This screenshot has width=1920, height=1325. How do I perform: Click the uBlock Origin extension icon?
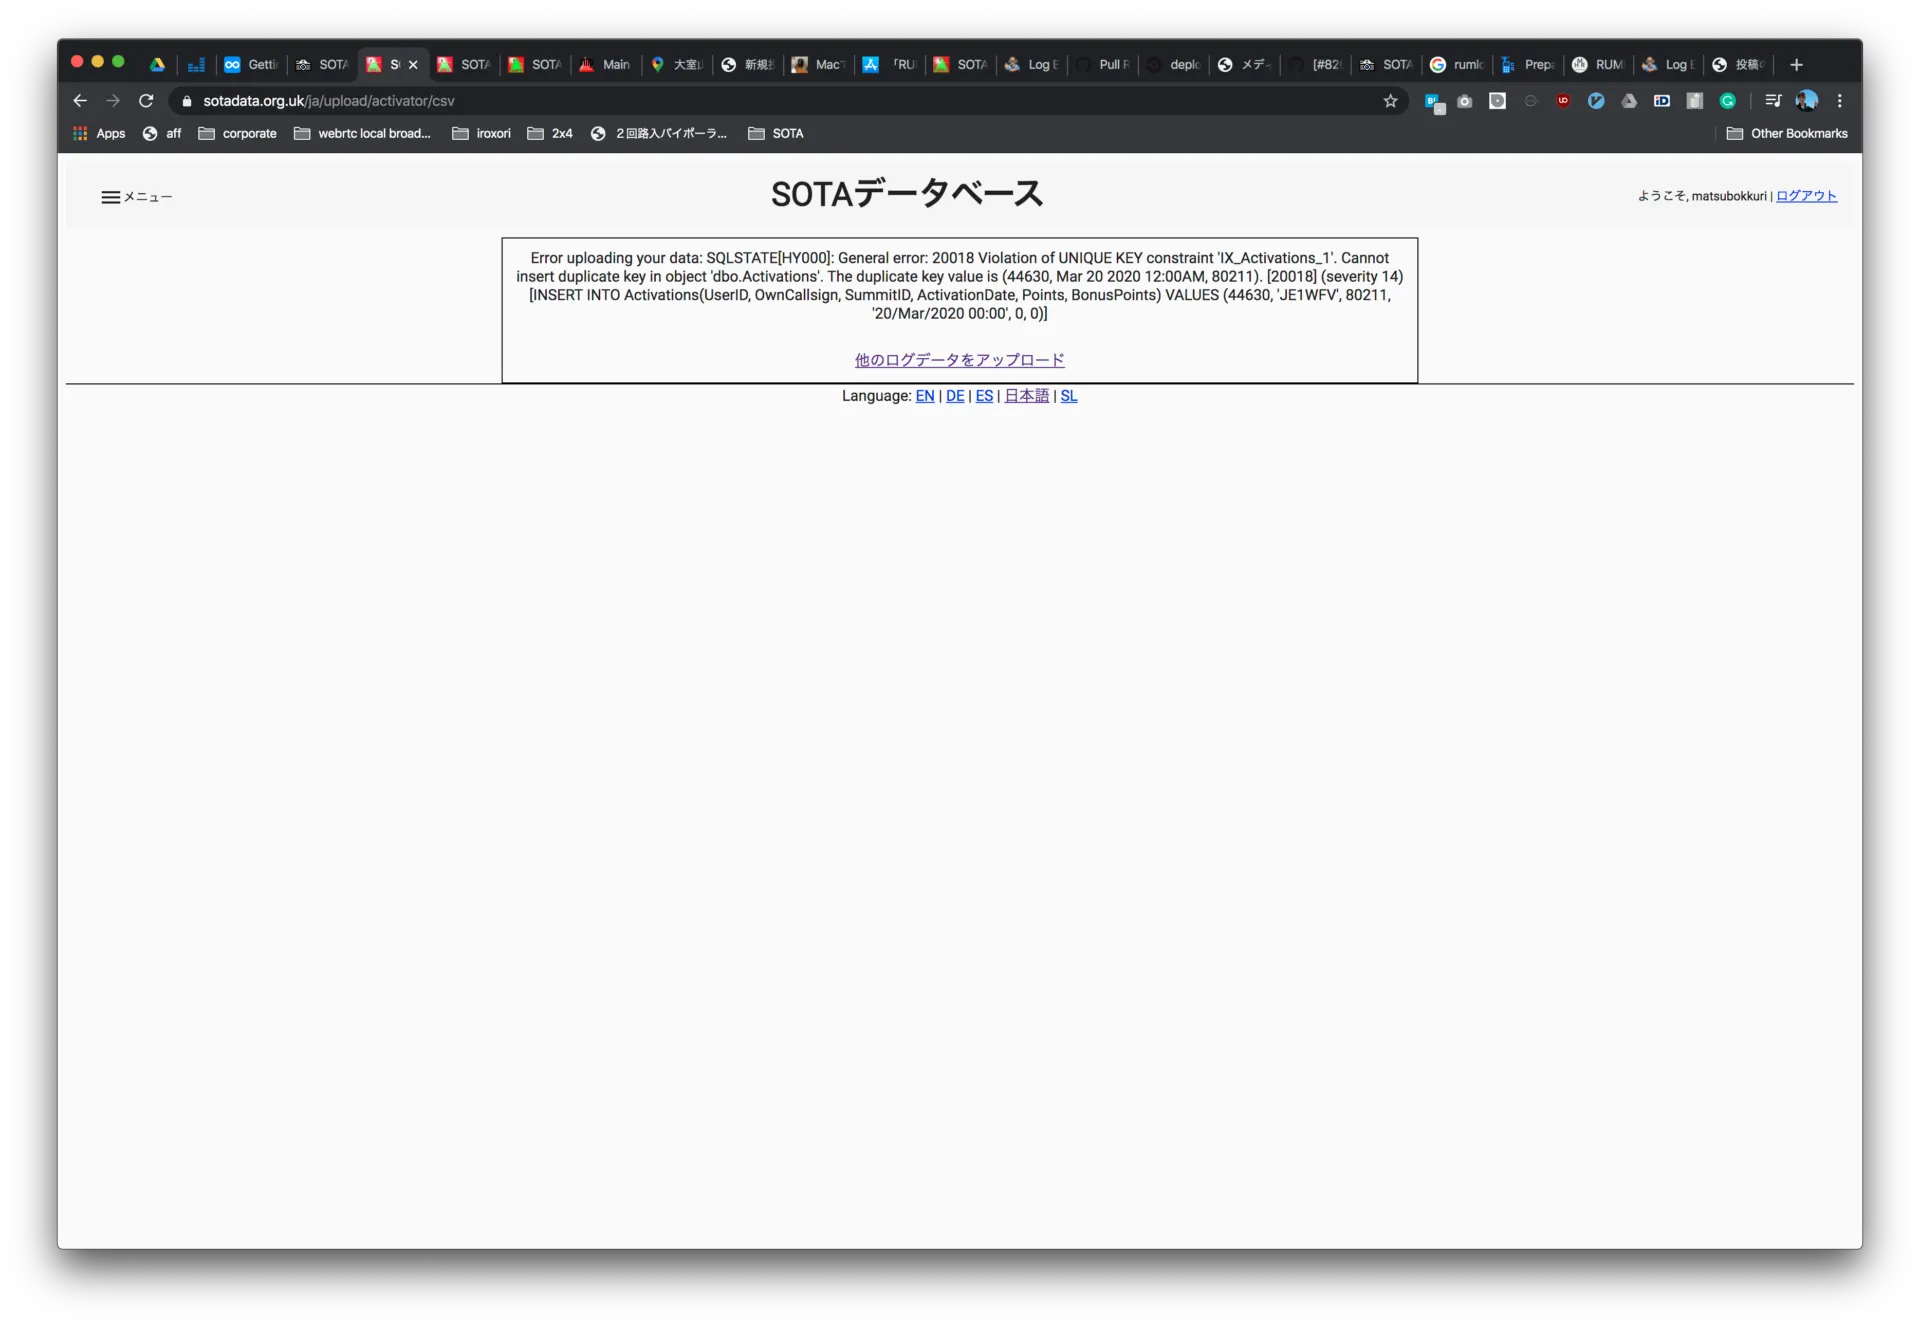[1563, 101]
